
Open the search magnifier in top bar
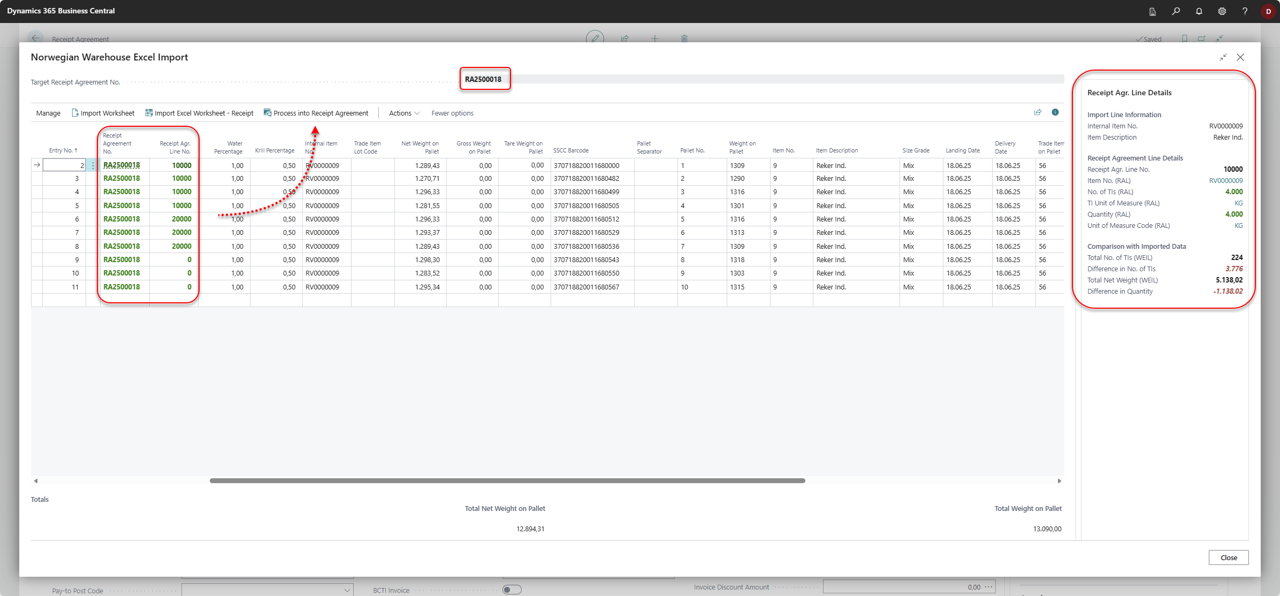pyautogui.click(x=1176, y=11)
